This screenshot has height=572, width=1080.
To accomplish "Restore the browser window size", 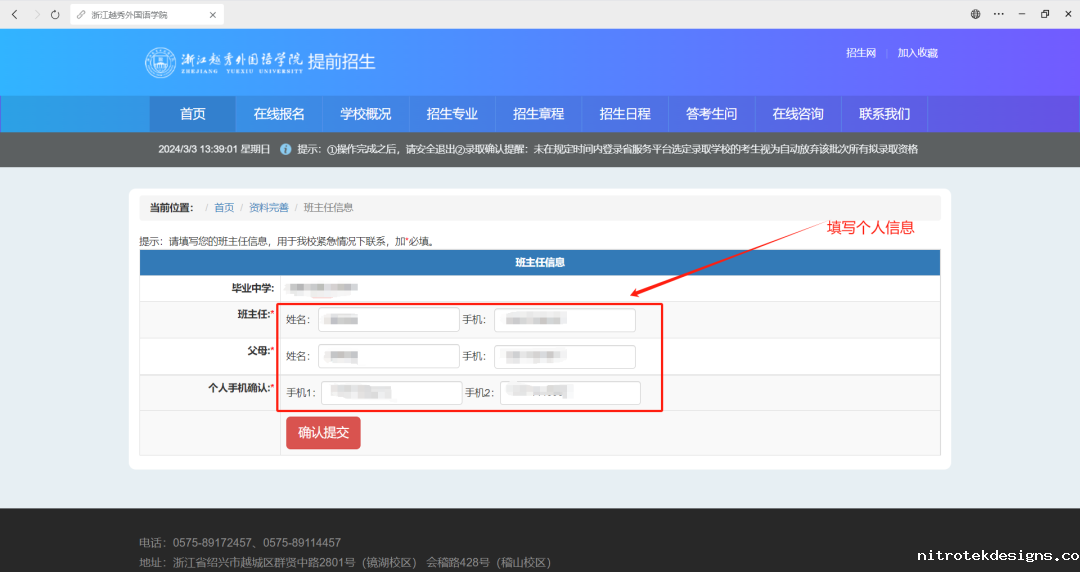I will (1045, 14).
